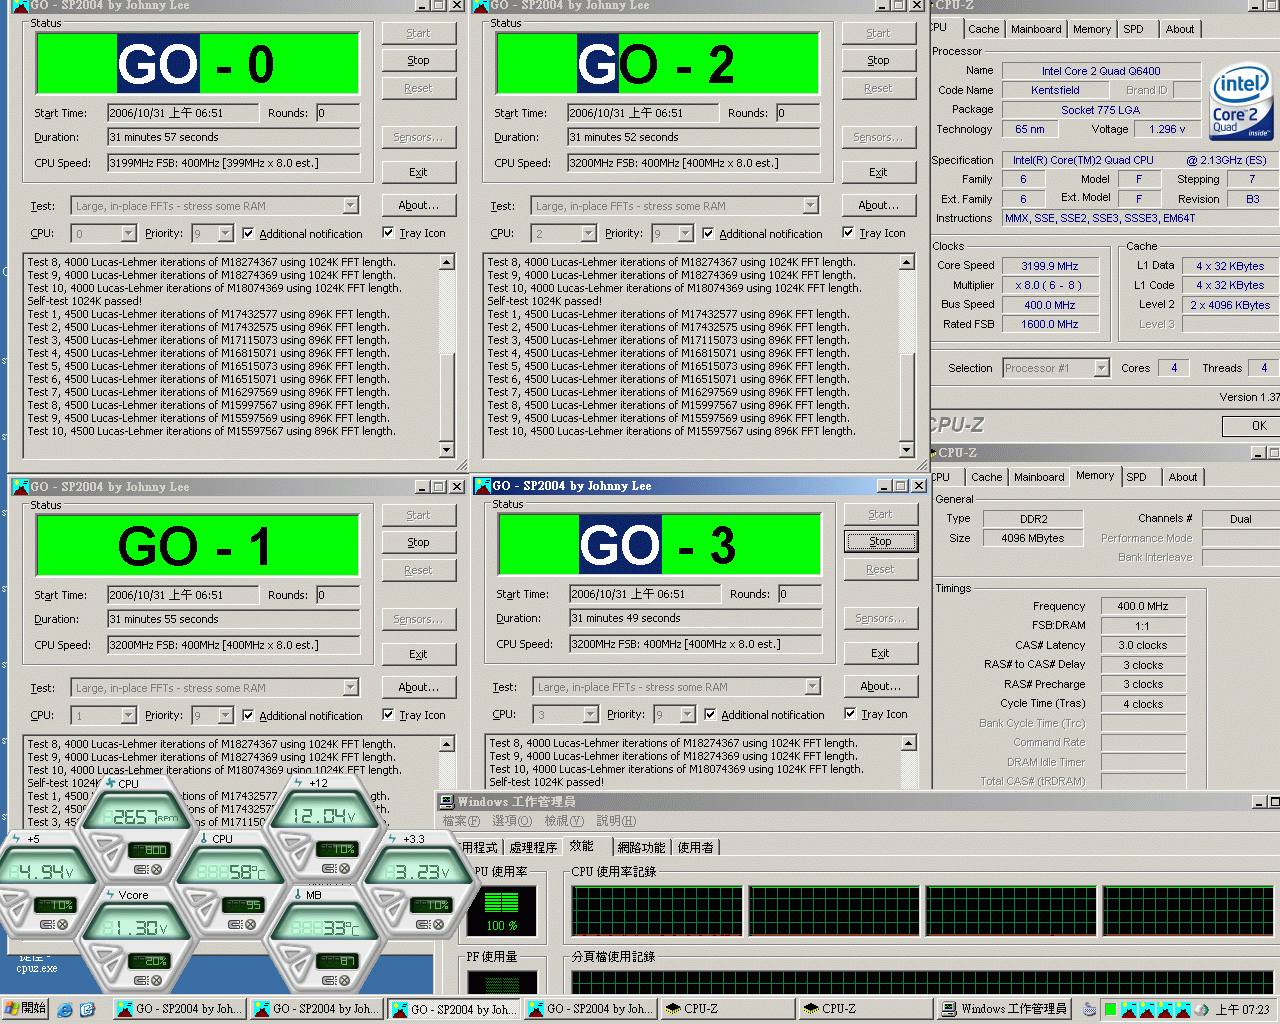
Task: Open settings icon on +3.3V widget
Action: click(x=423, y=924)
